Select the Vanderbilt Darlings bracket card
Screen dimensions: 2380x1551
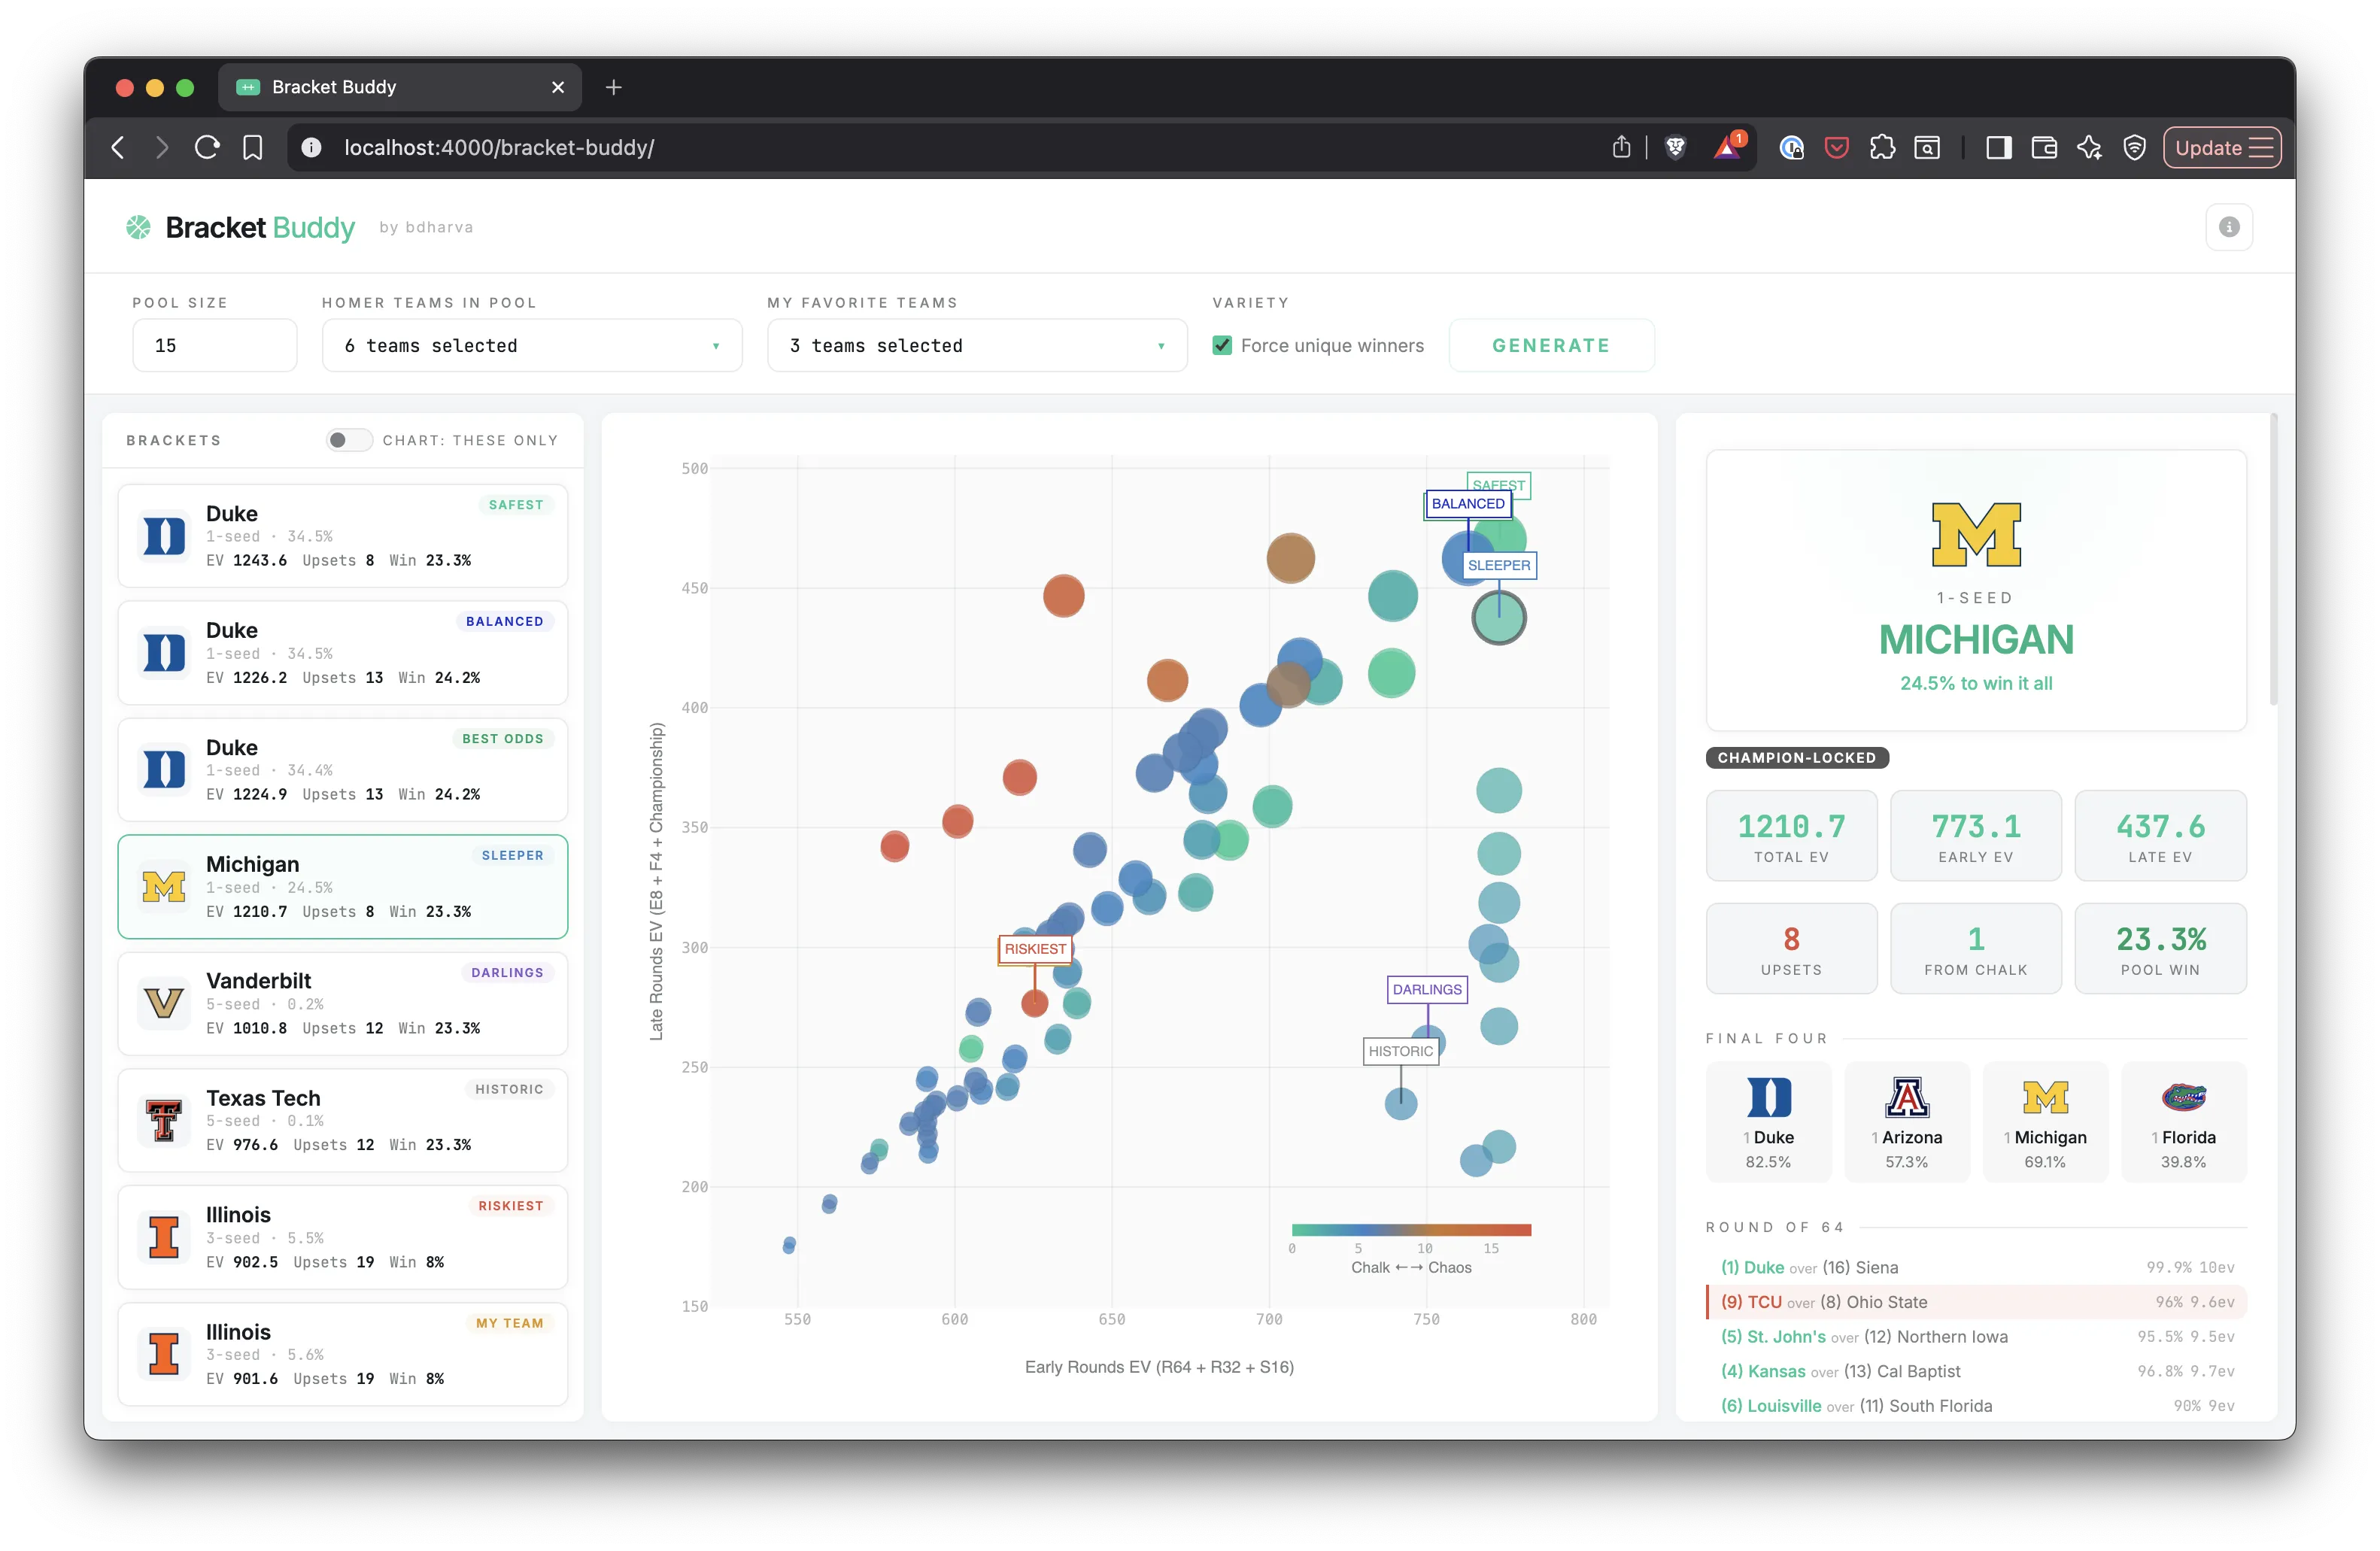point(342,1003)
